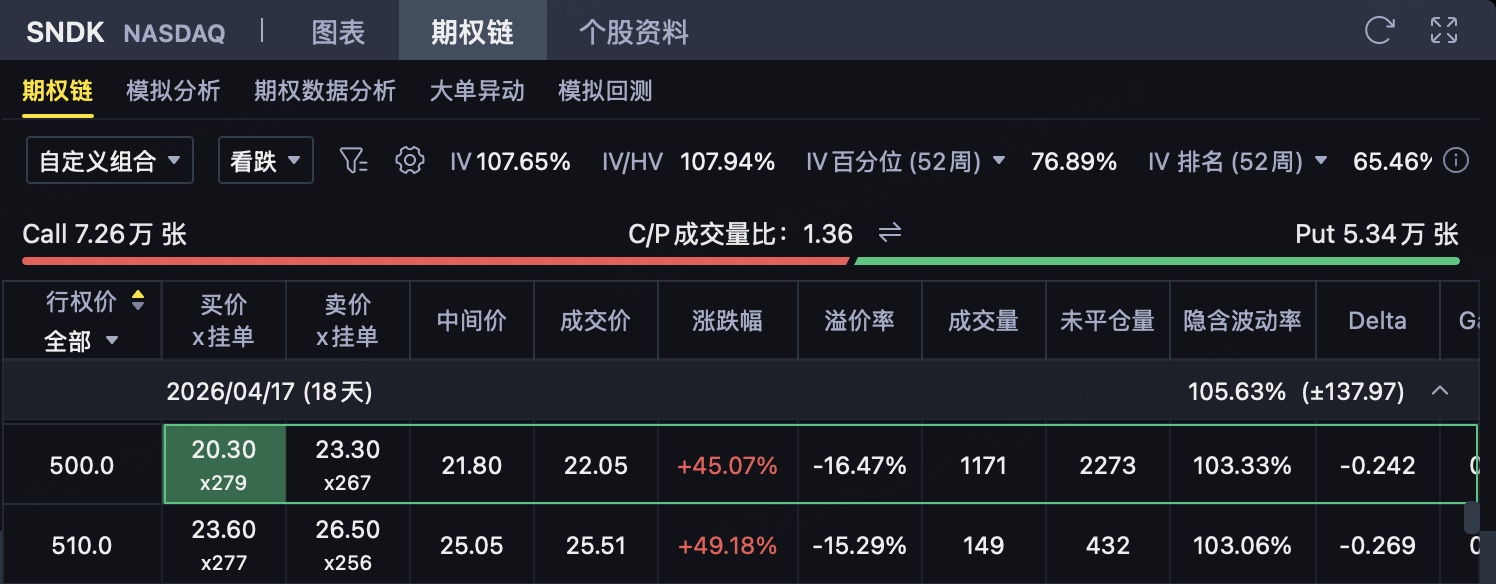Open the IV 排名 (52周) period dropdown
Image resolution: width=1496 pixels, height=584 pixels.
point(1321,161)
